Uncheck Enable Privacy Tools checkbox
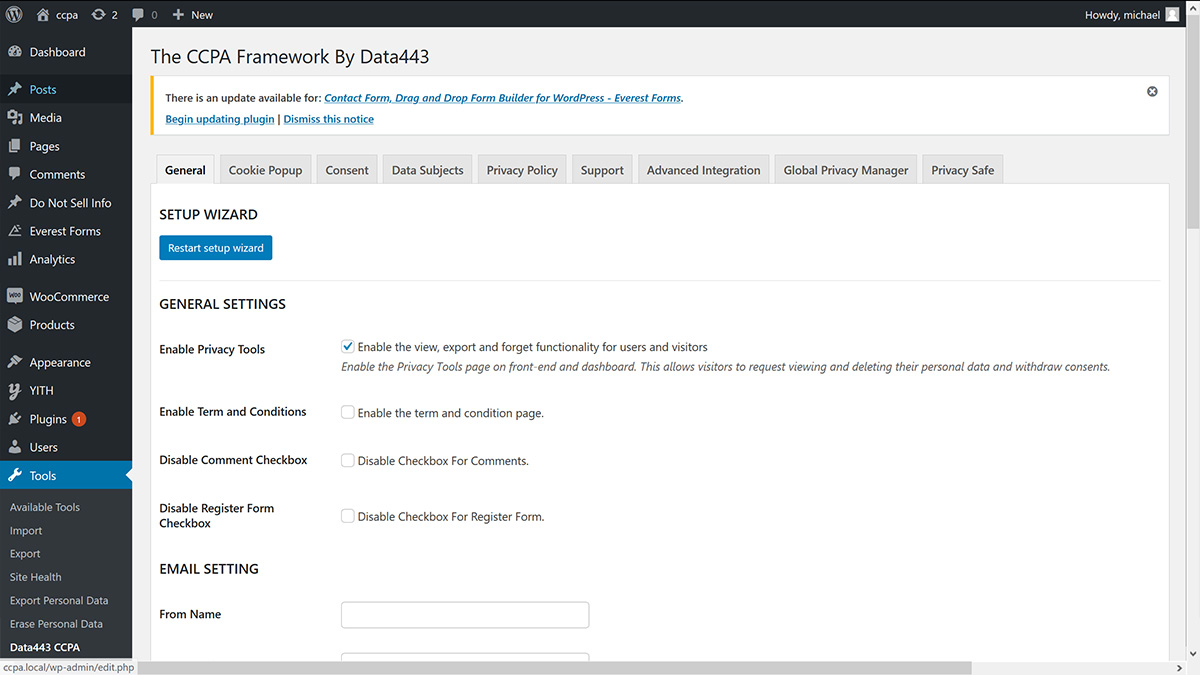This screenshot has width=1200, height=675. point(348,346)
